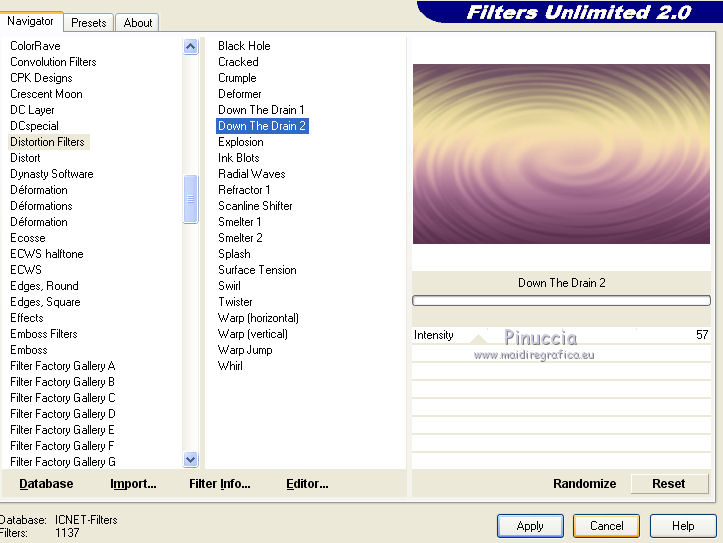The width and height of the screenshot is (723, 543).
Task: Click the scroll down arrow of category list
Action: click(x=190, y=459)
